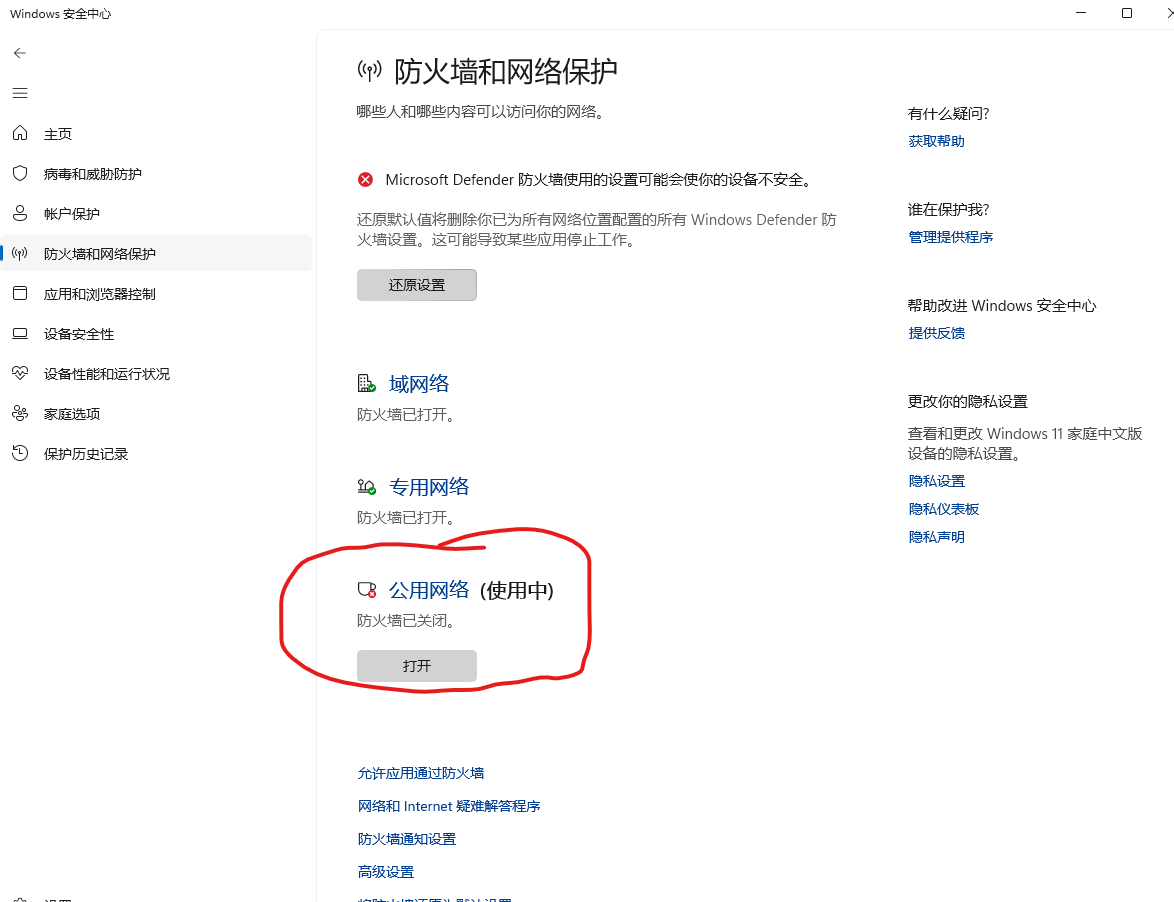Click the heart icon for 设备性能和运行状况
This screenshot has width=1174, height=902.
point(20,373)
